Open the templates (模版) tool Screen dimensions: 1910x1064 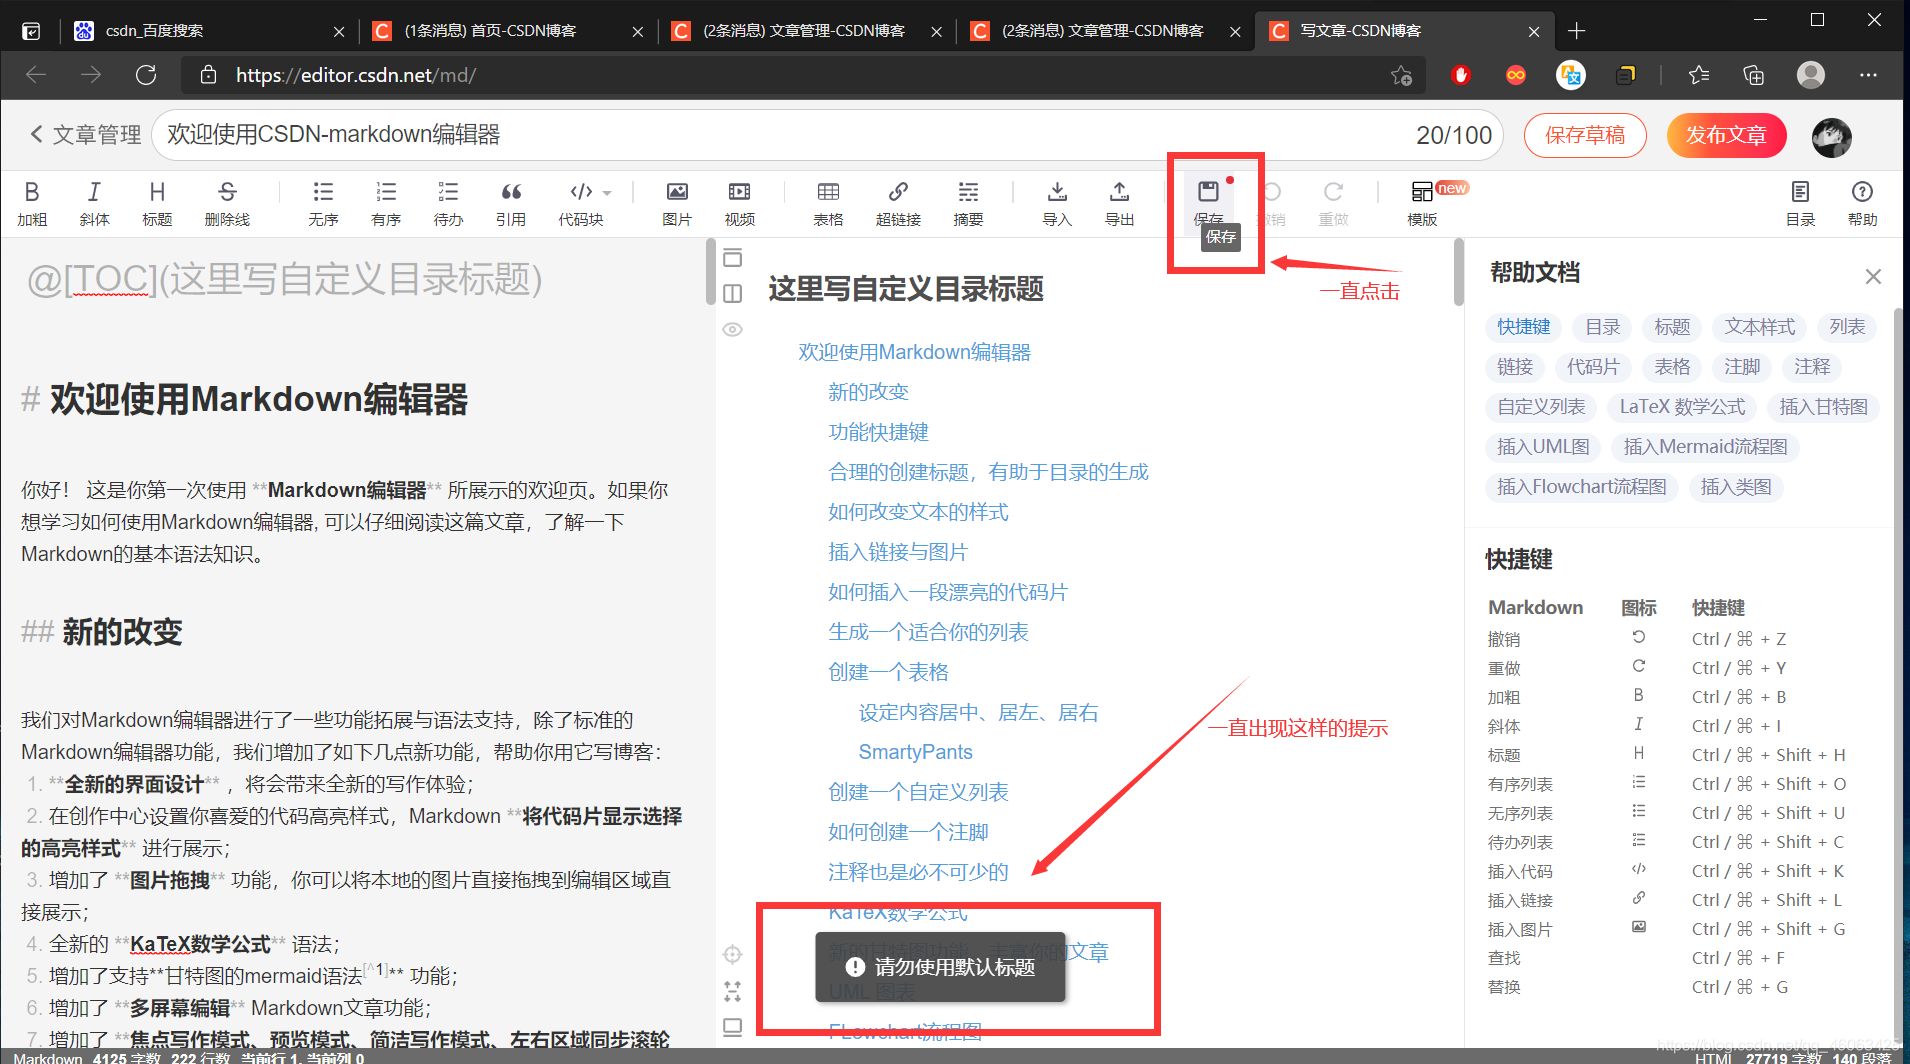click(x=1422, y=203)
